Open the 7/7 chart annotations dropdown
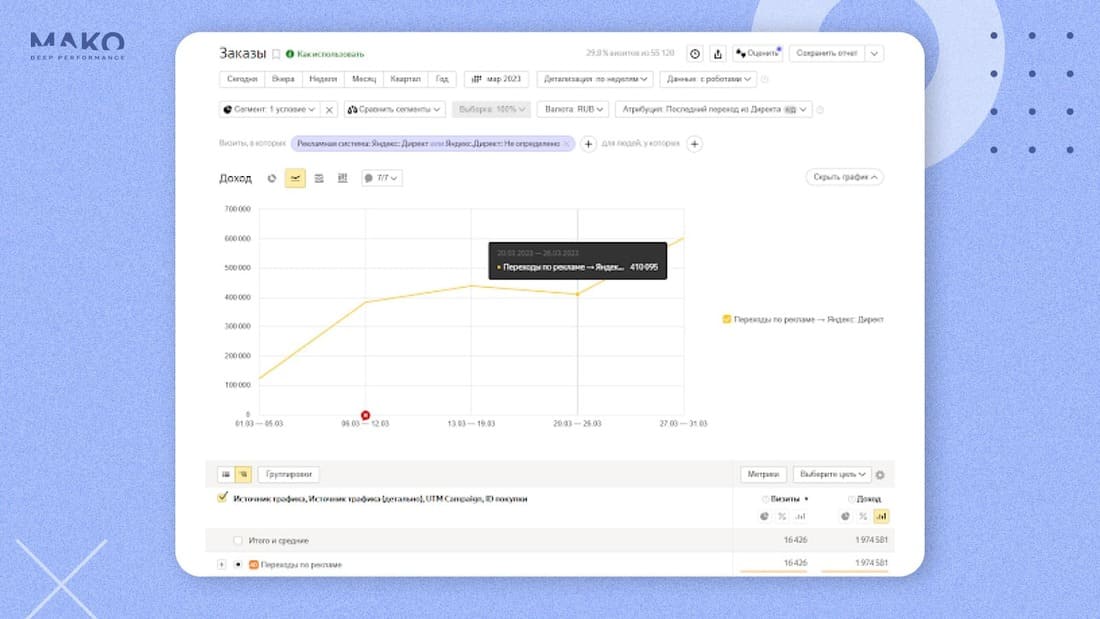The width and height of the screenshot is (1100, 619). 382,178
